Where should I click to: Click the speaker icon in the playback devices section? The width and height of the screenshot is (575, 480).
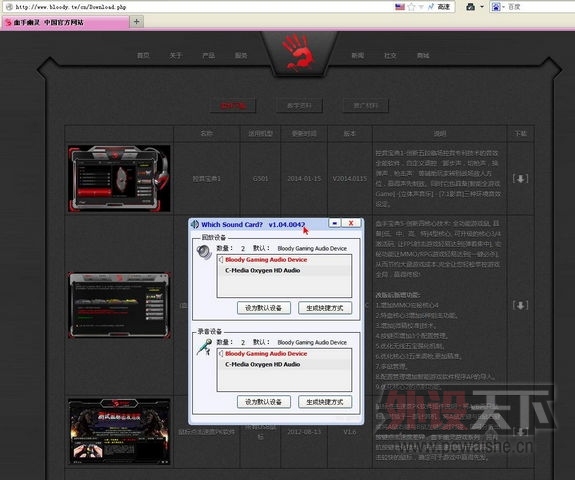point(204,252)
